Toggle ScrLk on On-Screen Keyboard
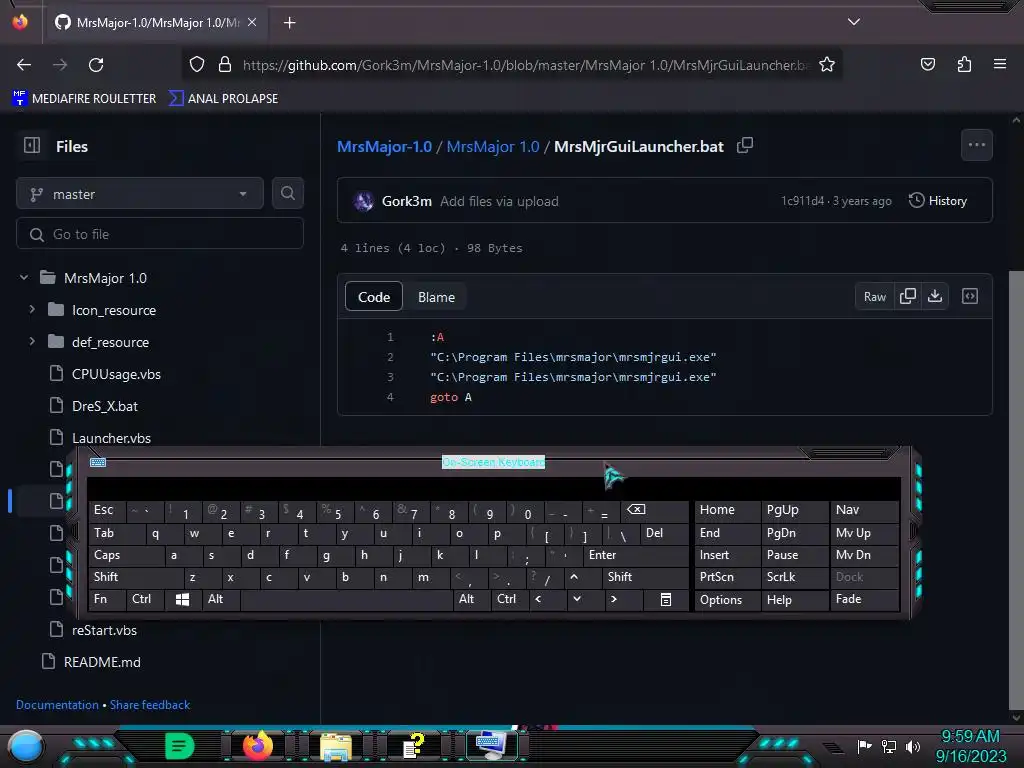 (793, 577)
